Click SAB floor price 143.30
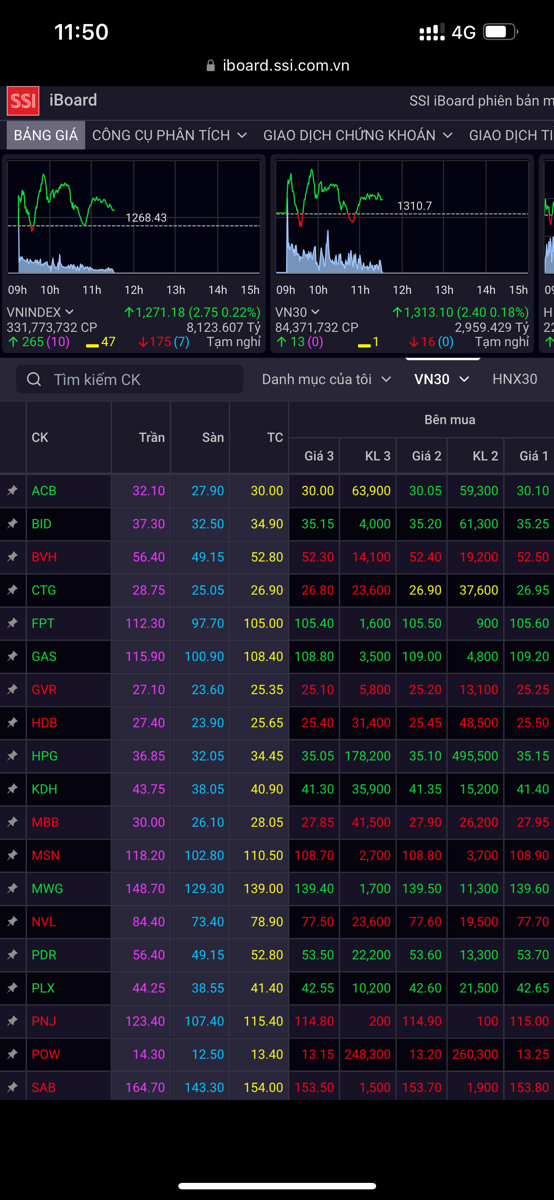The height and width of the screenshot is (1200, 554). (205, 1087)
